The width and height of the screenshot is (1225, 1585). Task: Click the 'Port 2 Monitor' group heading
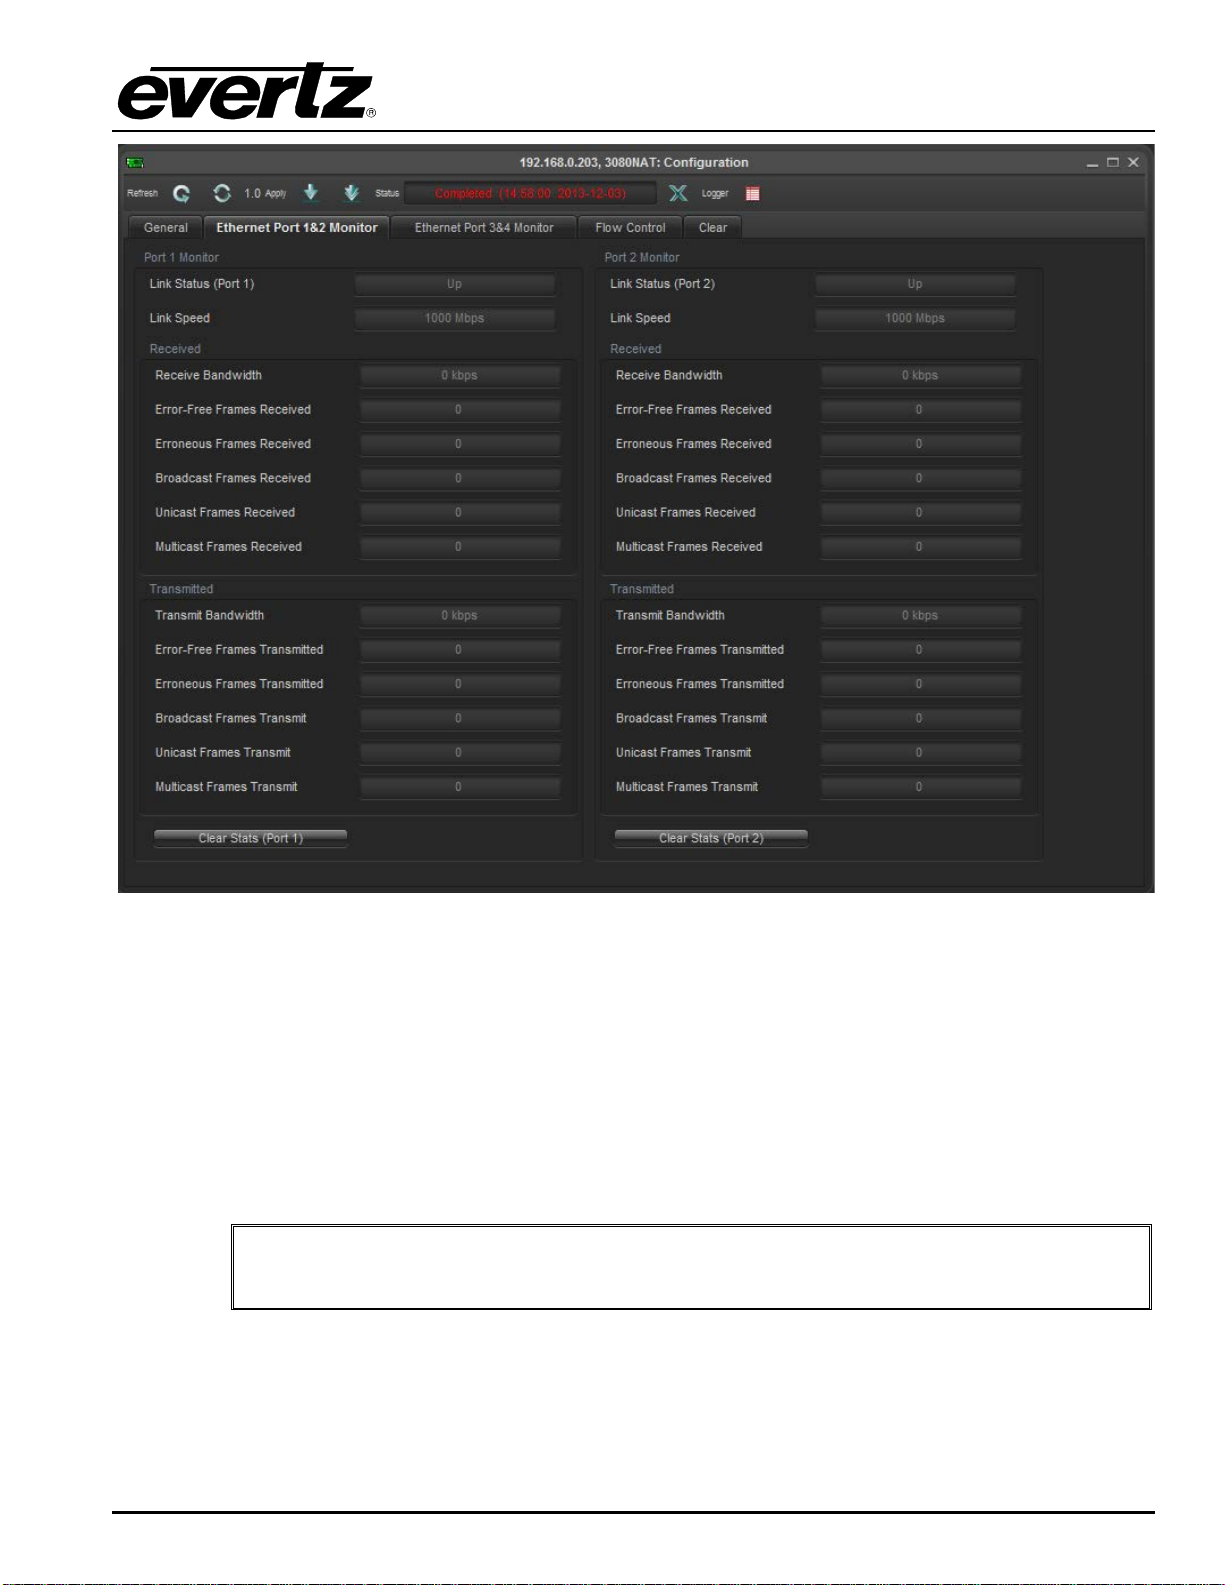coord(642,257)
